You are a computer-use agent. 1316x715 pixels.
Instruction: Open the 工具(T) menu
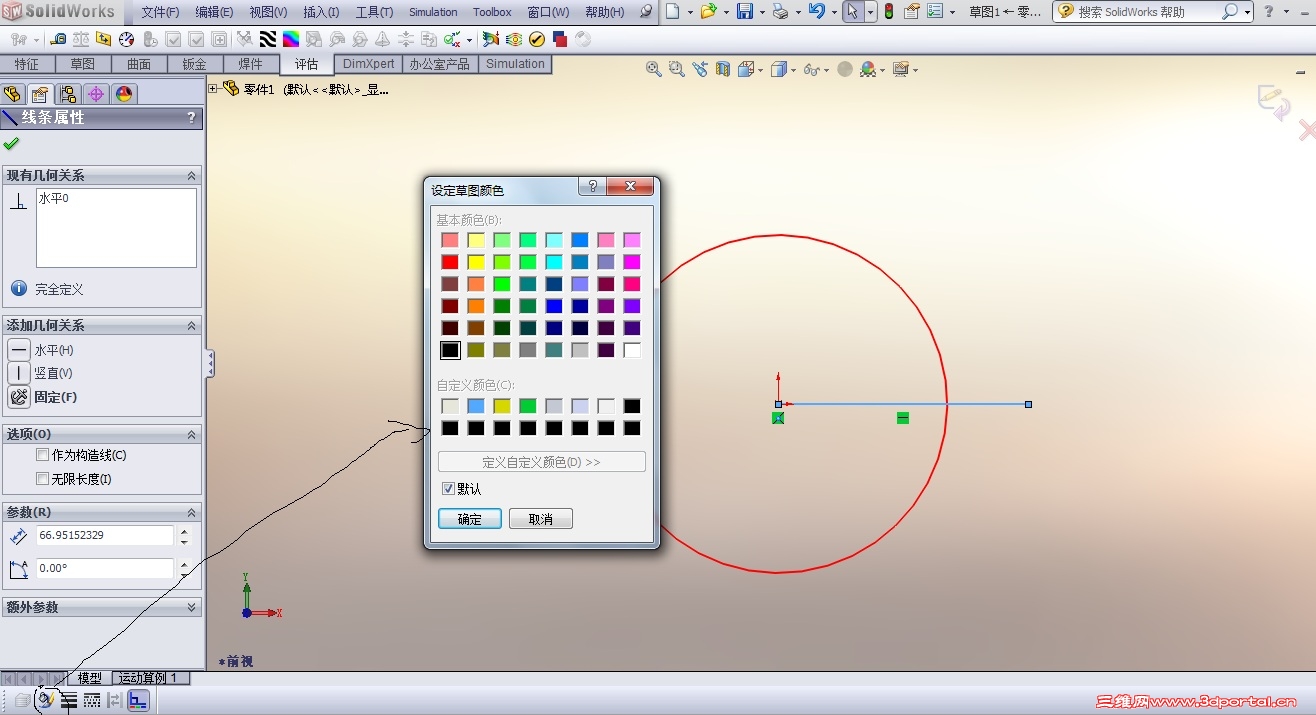[374, 12]
